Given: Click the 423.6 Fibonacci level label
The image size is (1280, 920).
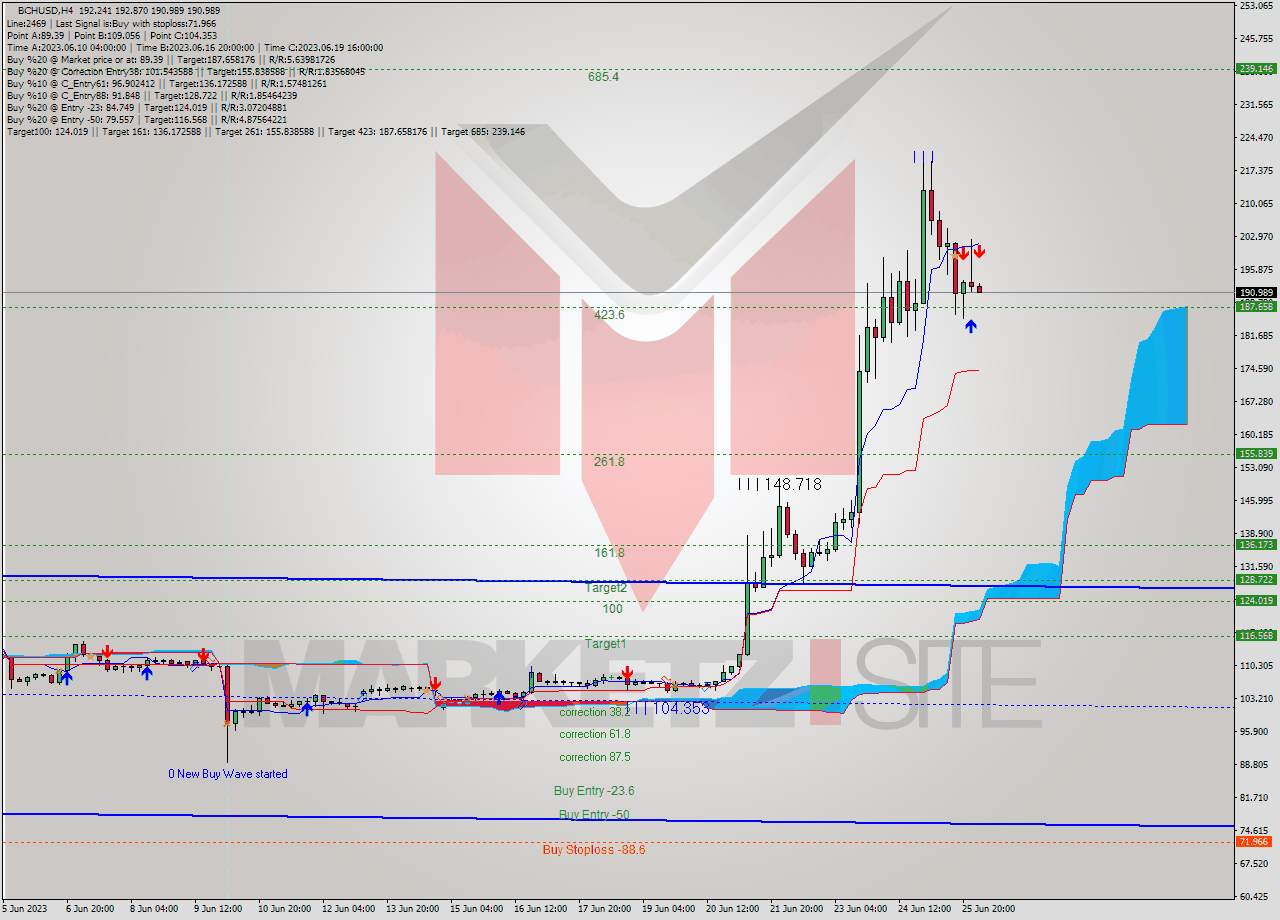Looking at the screenshot, I should (609, 314).
